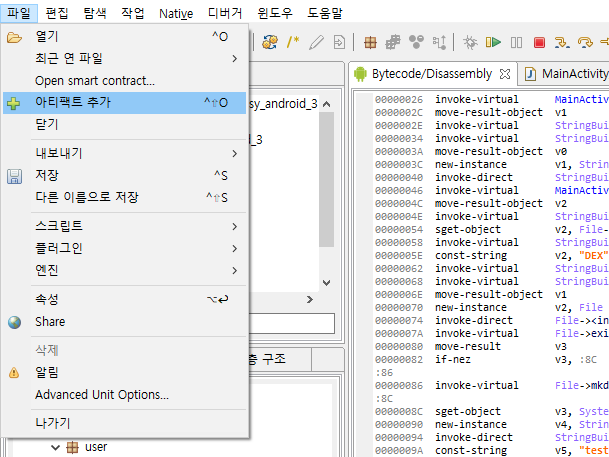Image resolution: width=609 pixels, height=457 pixels.
Task: Click the project panel scroll up arrow
Action: 327,104
